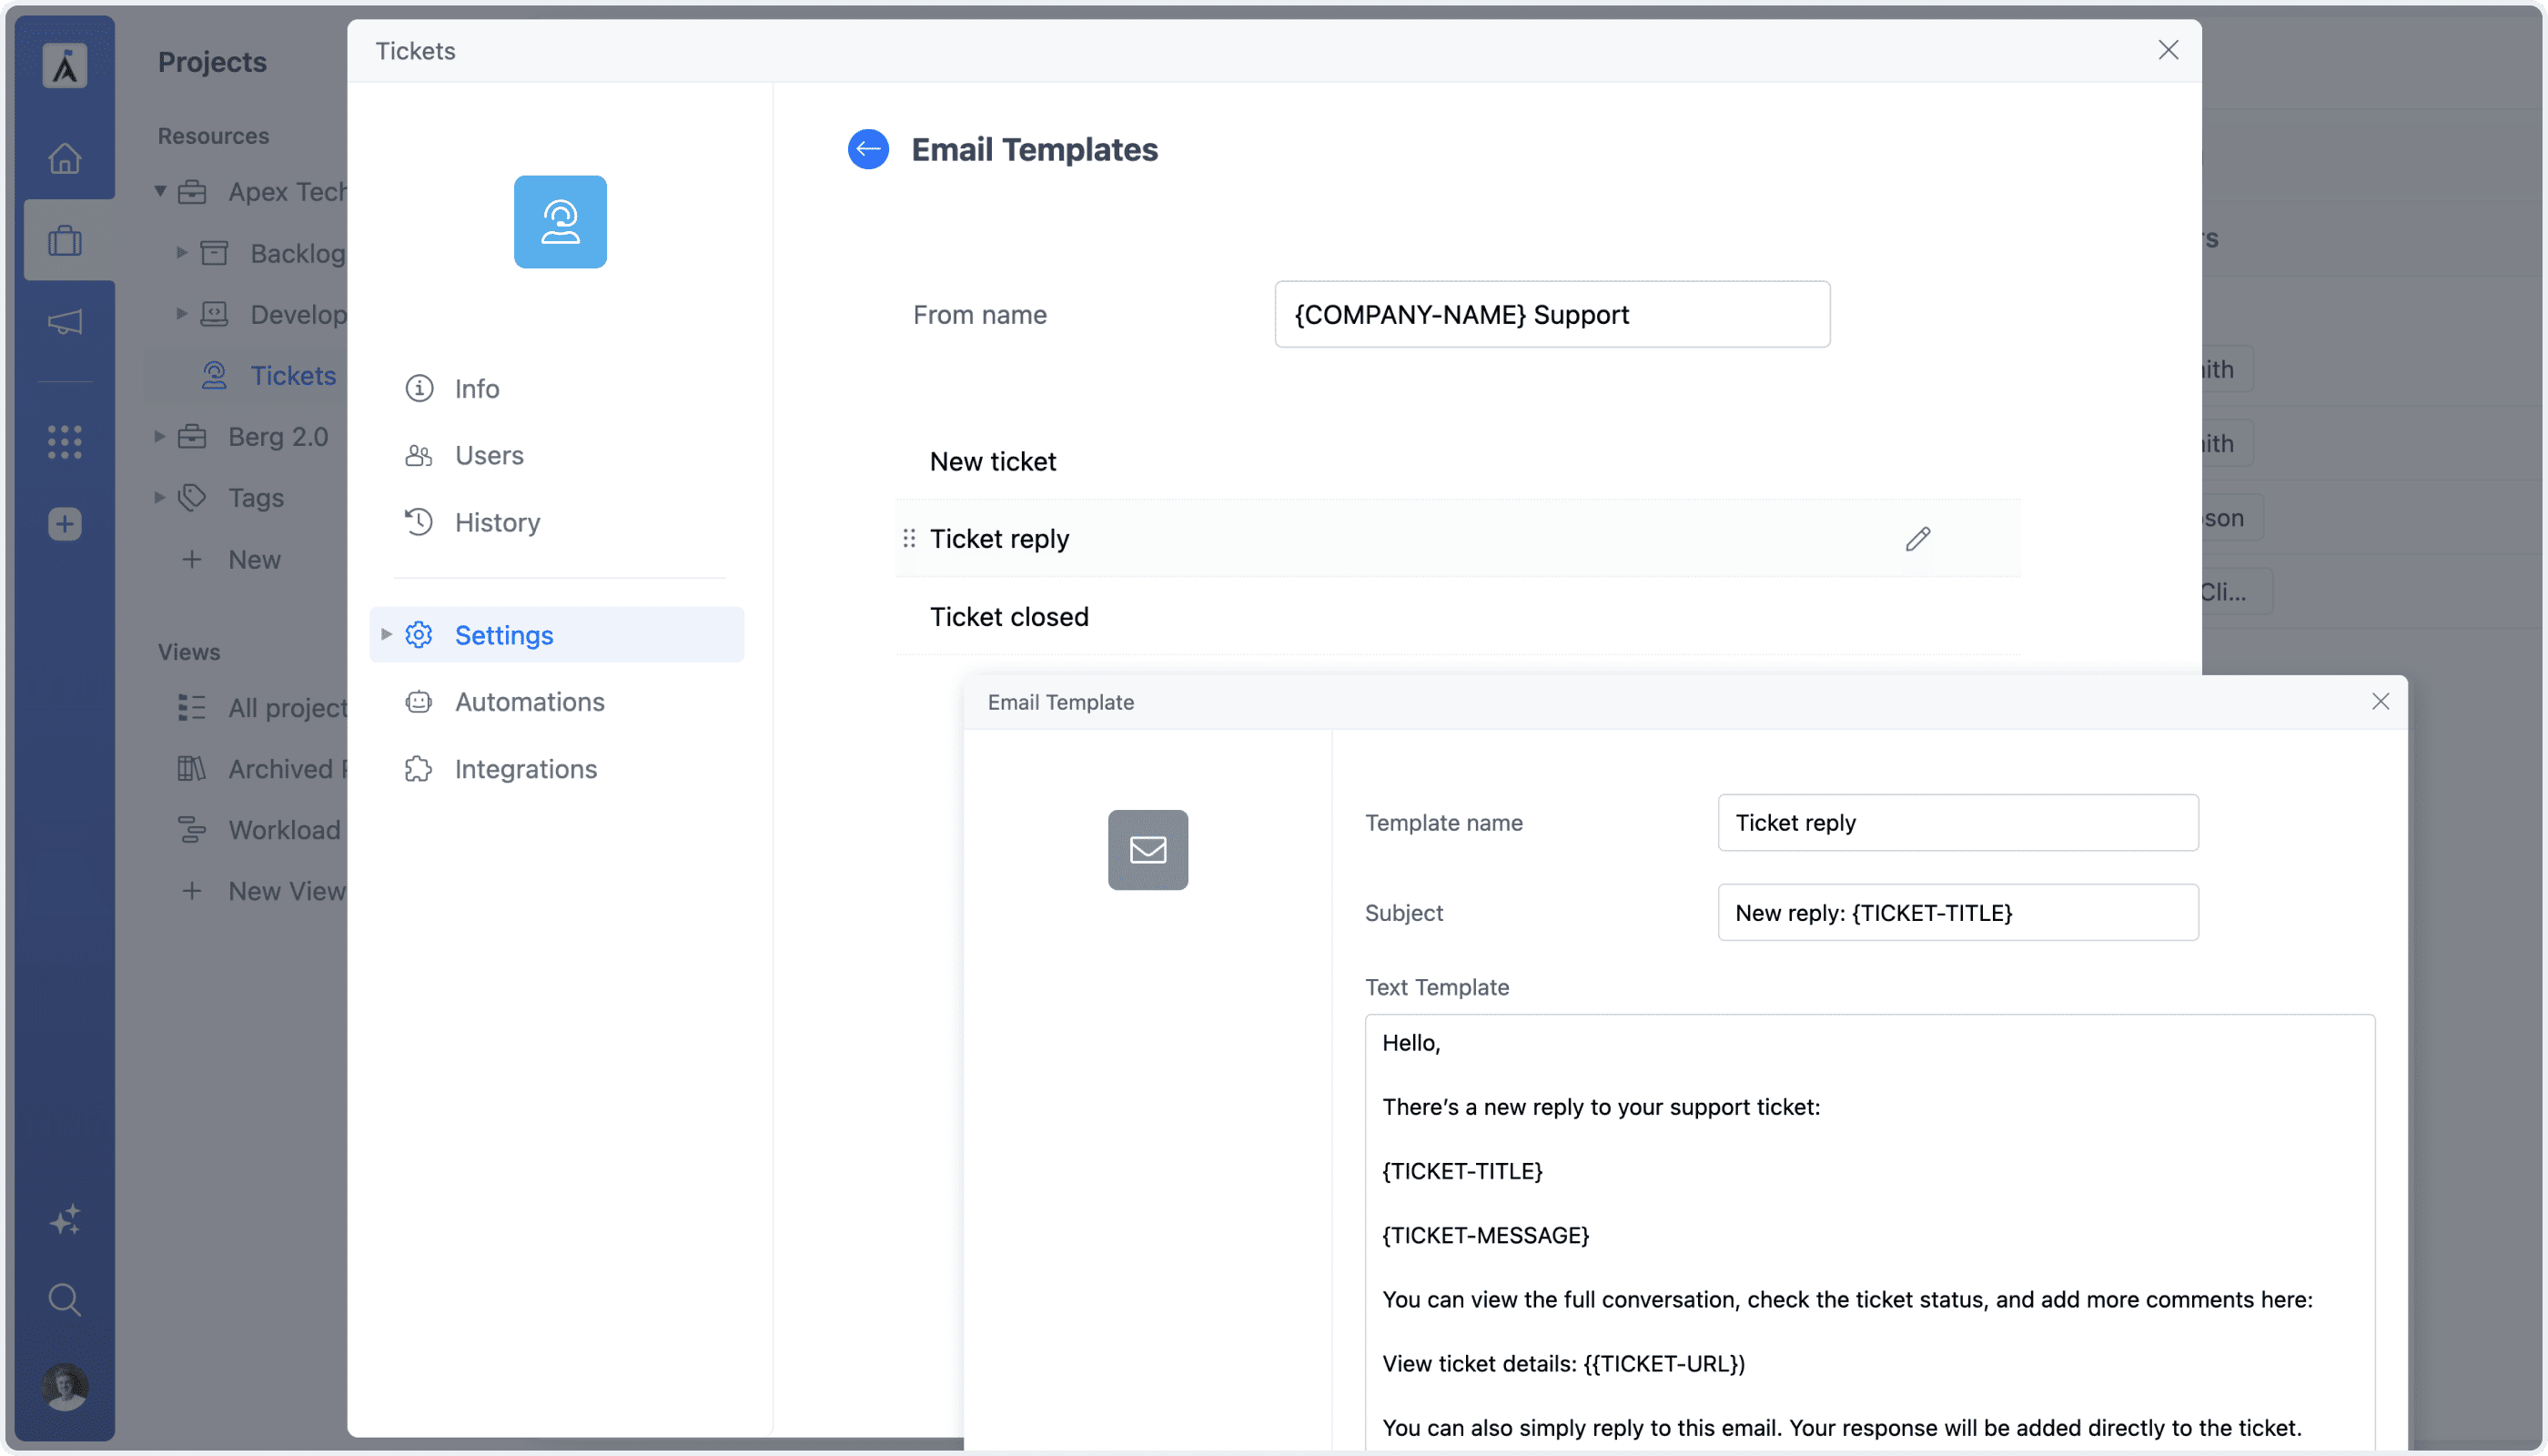Click the pencil edit icon on the Ticket reply row

pyautogui.click(x=1917, y=539)
